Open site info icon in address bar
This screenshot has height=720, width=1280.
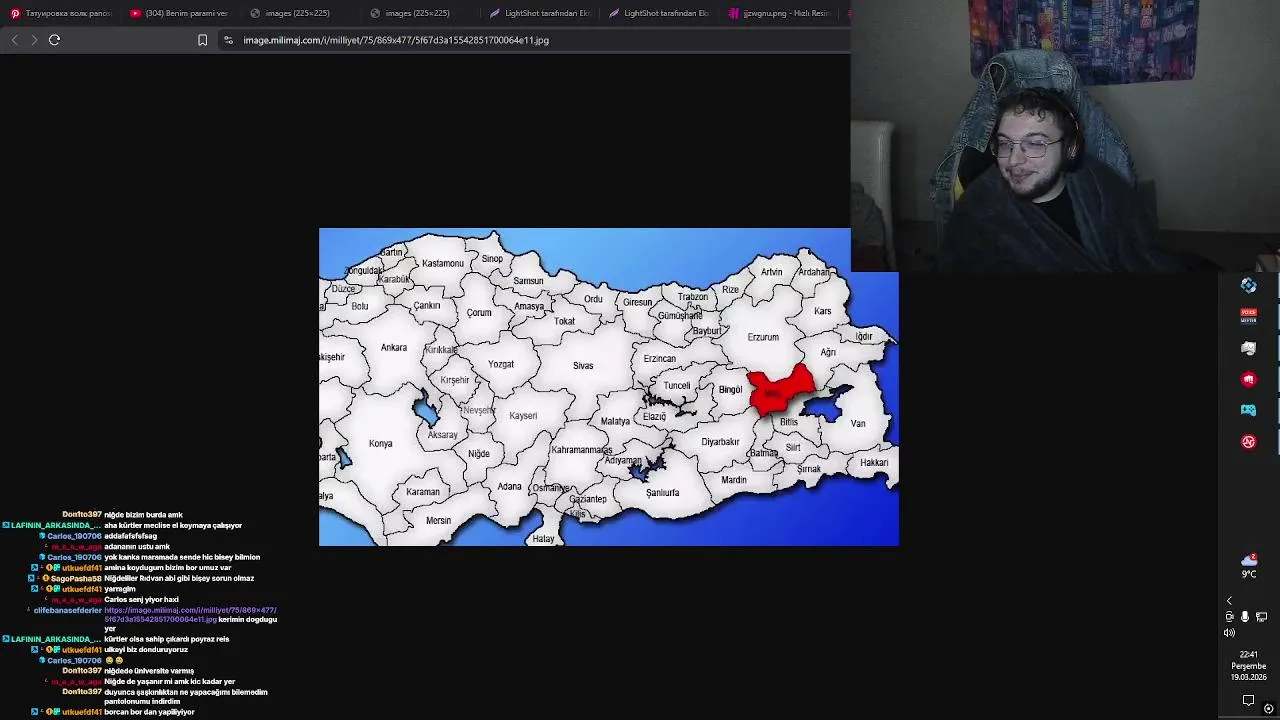point(228,40)
